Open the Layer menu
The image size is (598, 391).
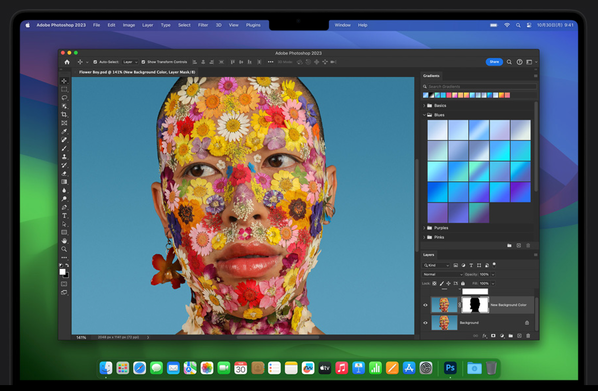click(148, 25)
